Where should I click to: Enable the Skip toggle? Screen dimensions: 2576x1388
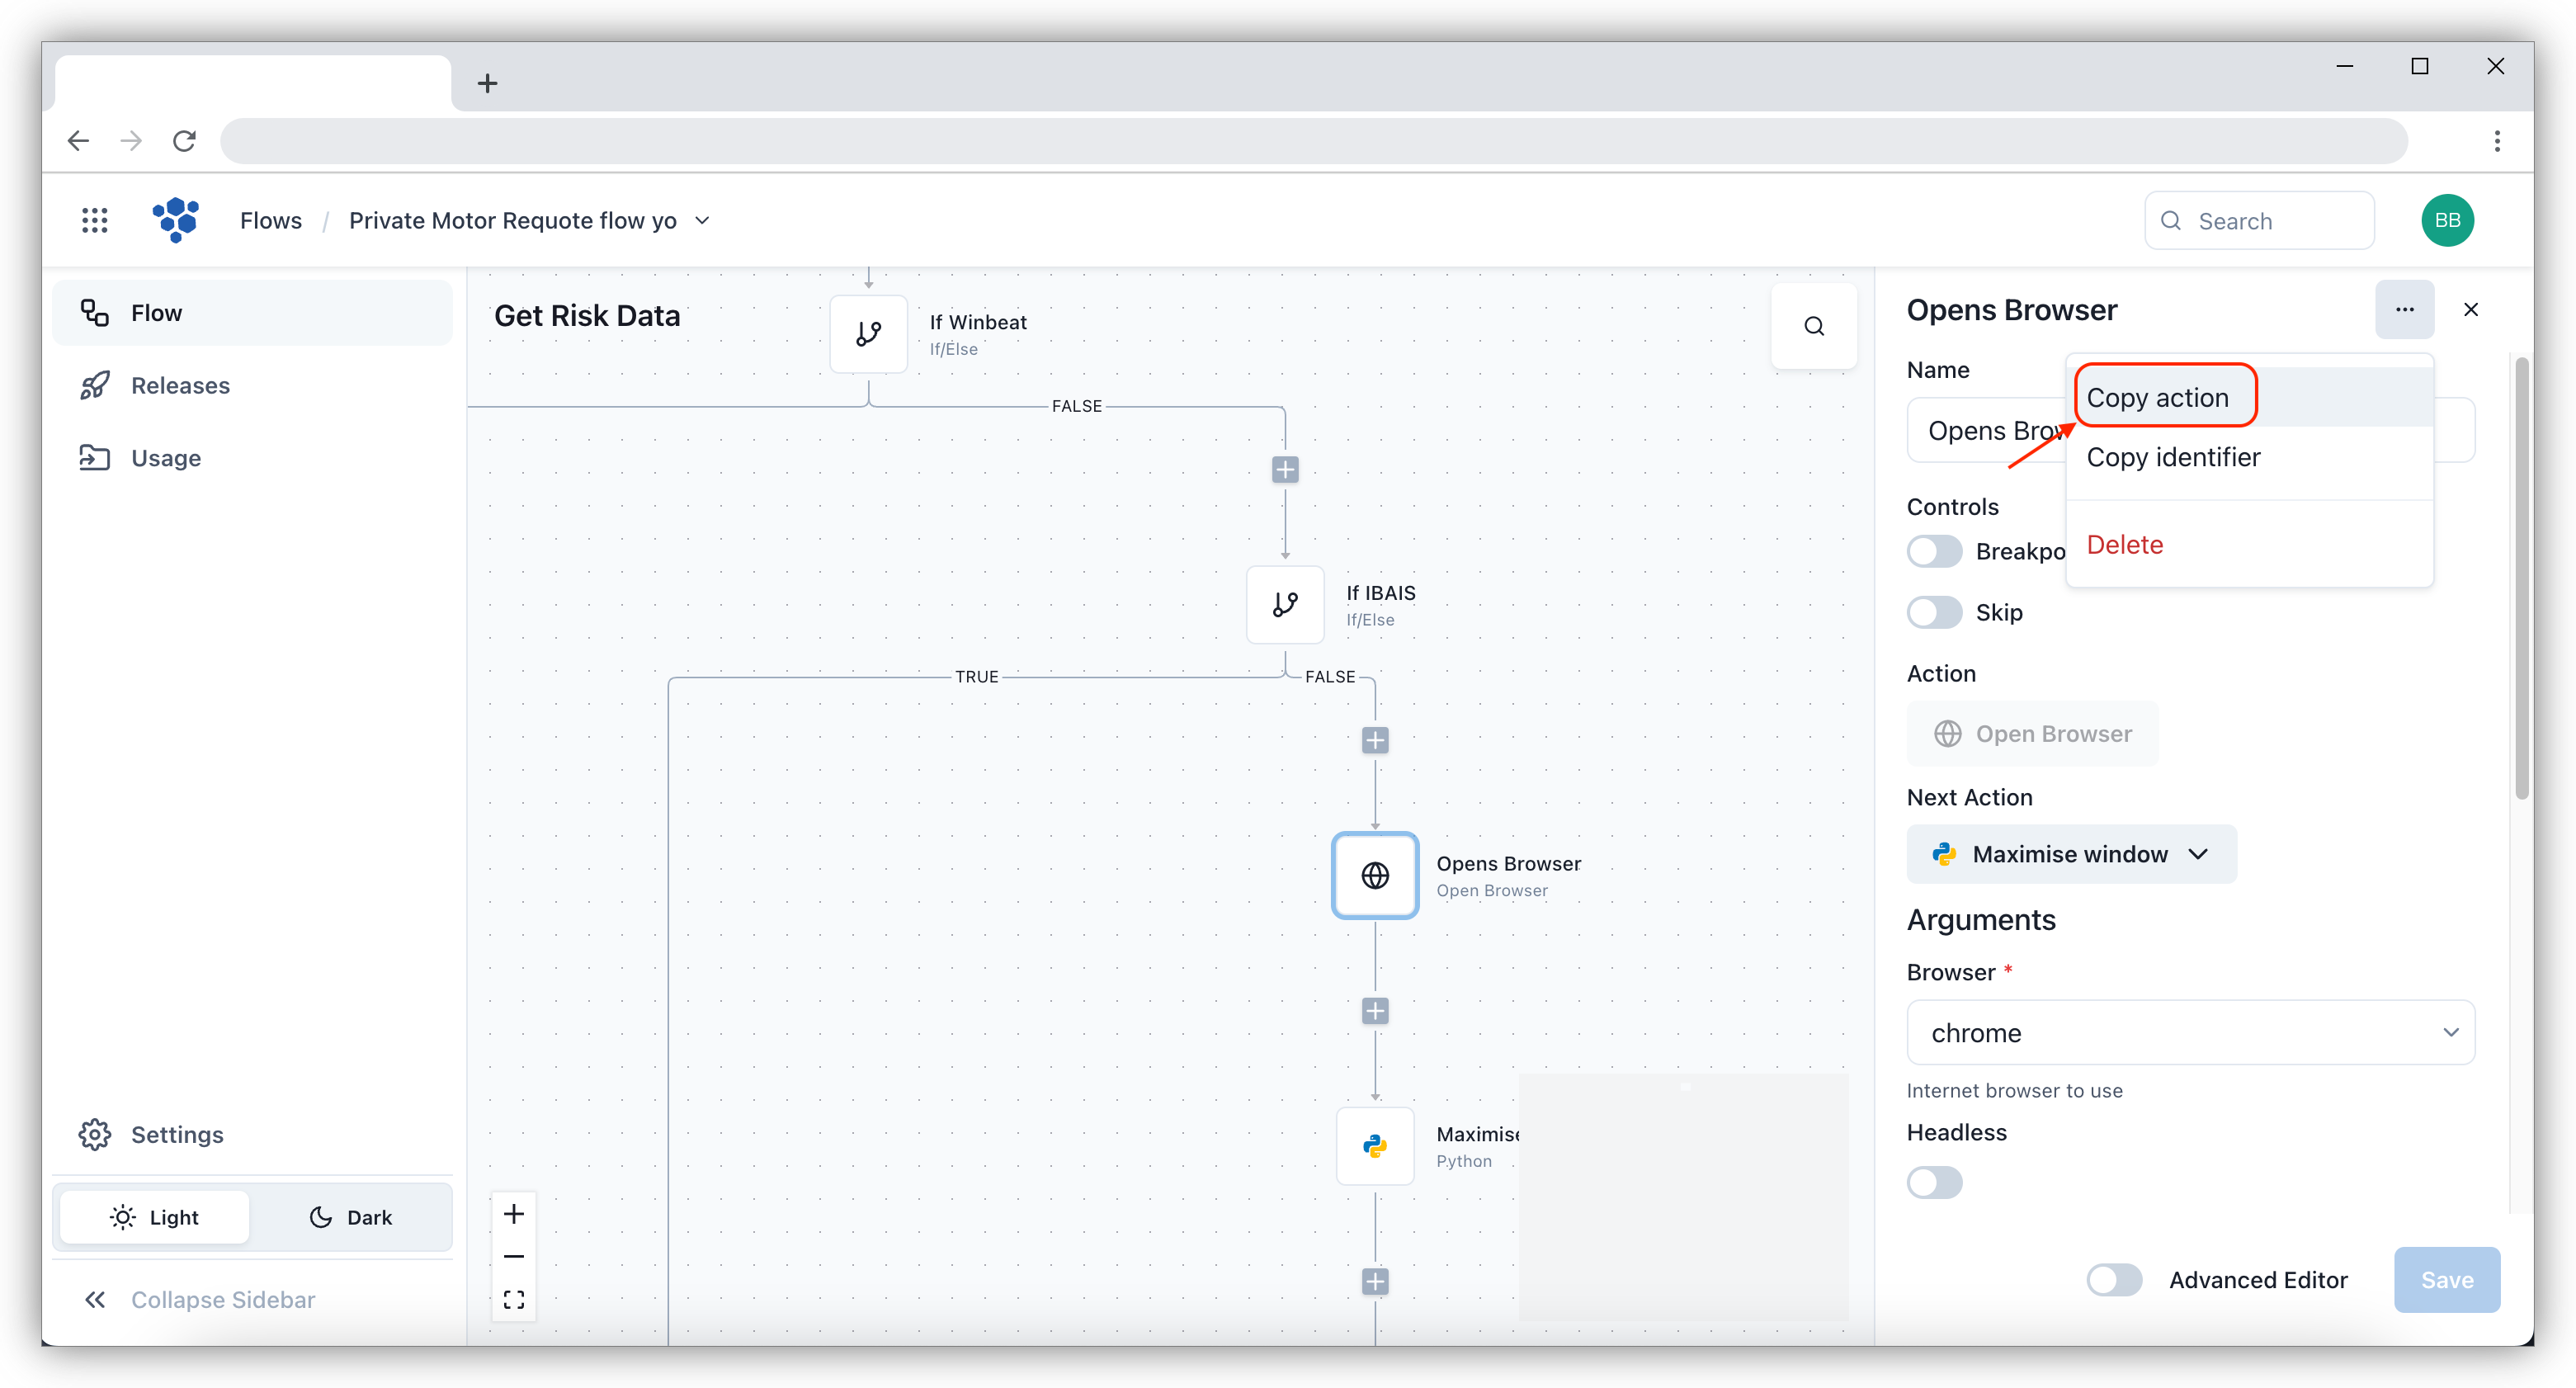[1934, 612]
